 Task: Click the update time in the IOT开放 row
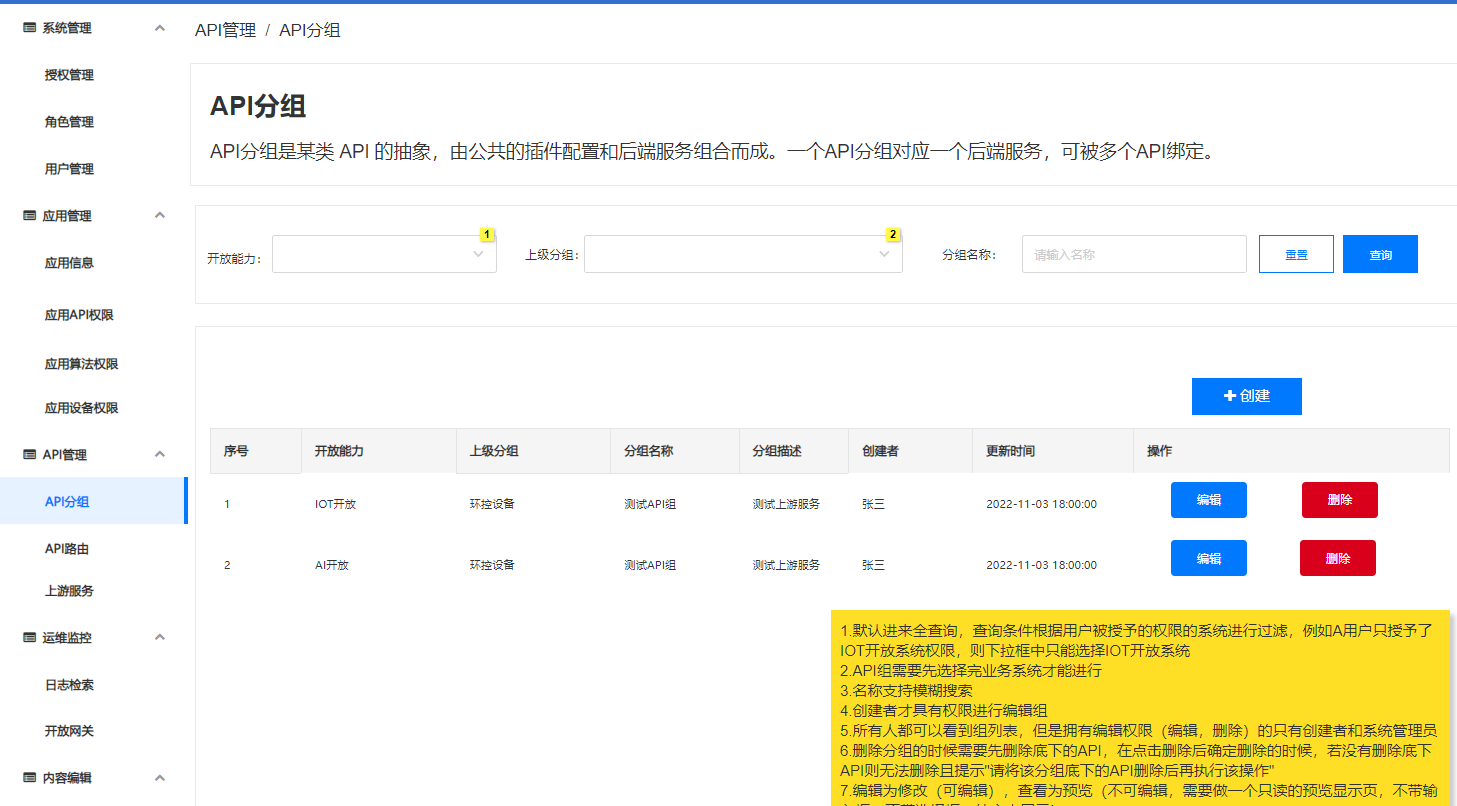coord(1041,504)
